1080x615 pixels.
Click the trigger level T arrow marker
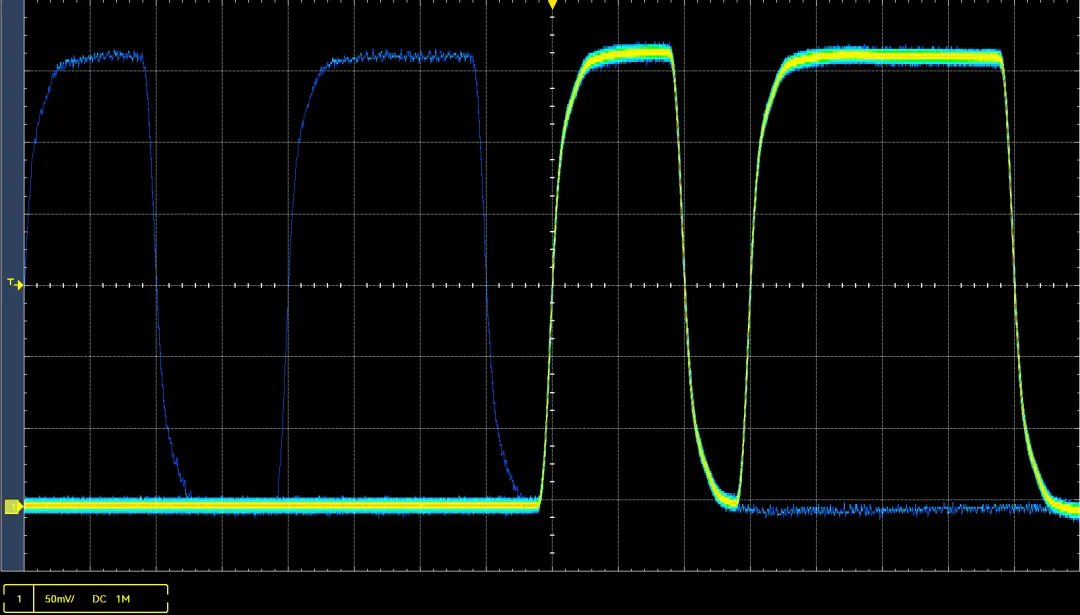coord(14,284)
